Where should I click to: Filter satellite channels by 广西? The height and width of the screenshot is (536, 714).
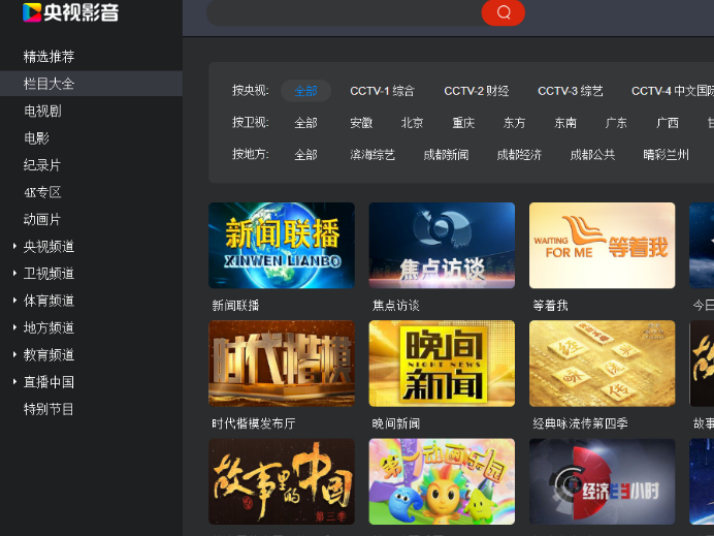pyautogui.click(x=668, y=123)
